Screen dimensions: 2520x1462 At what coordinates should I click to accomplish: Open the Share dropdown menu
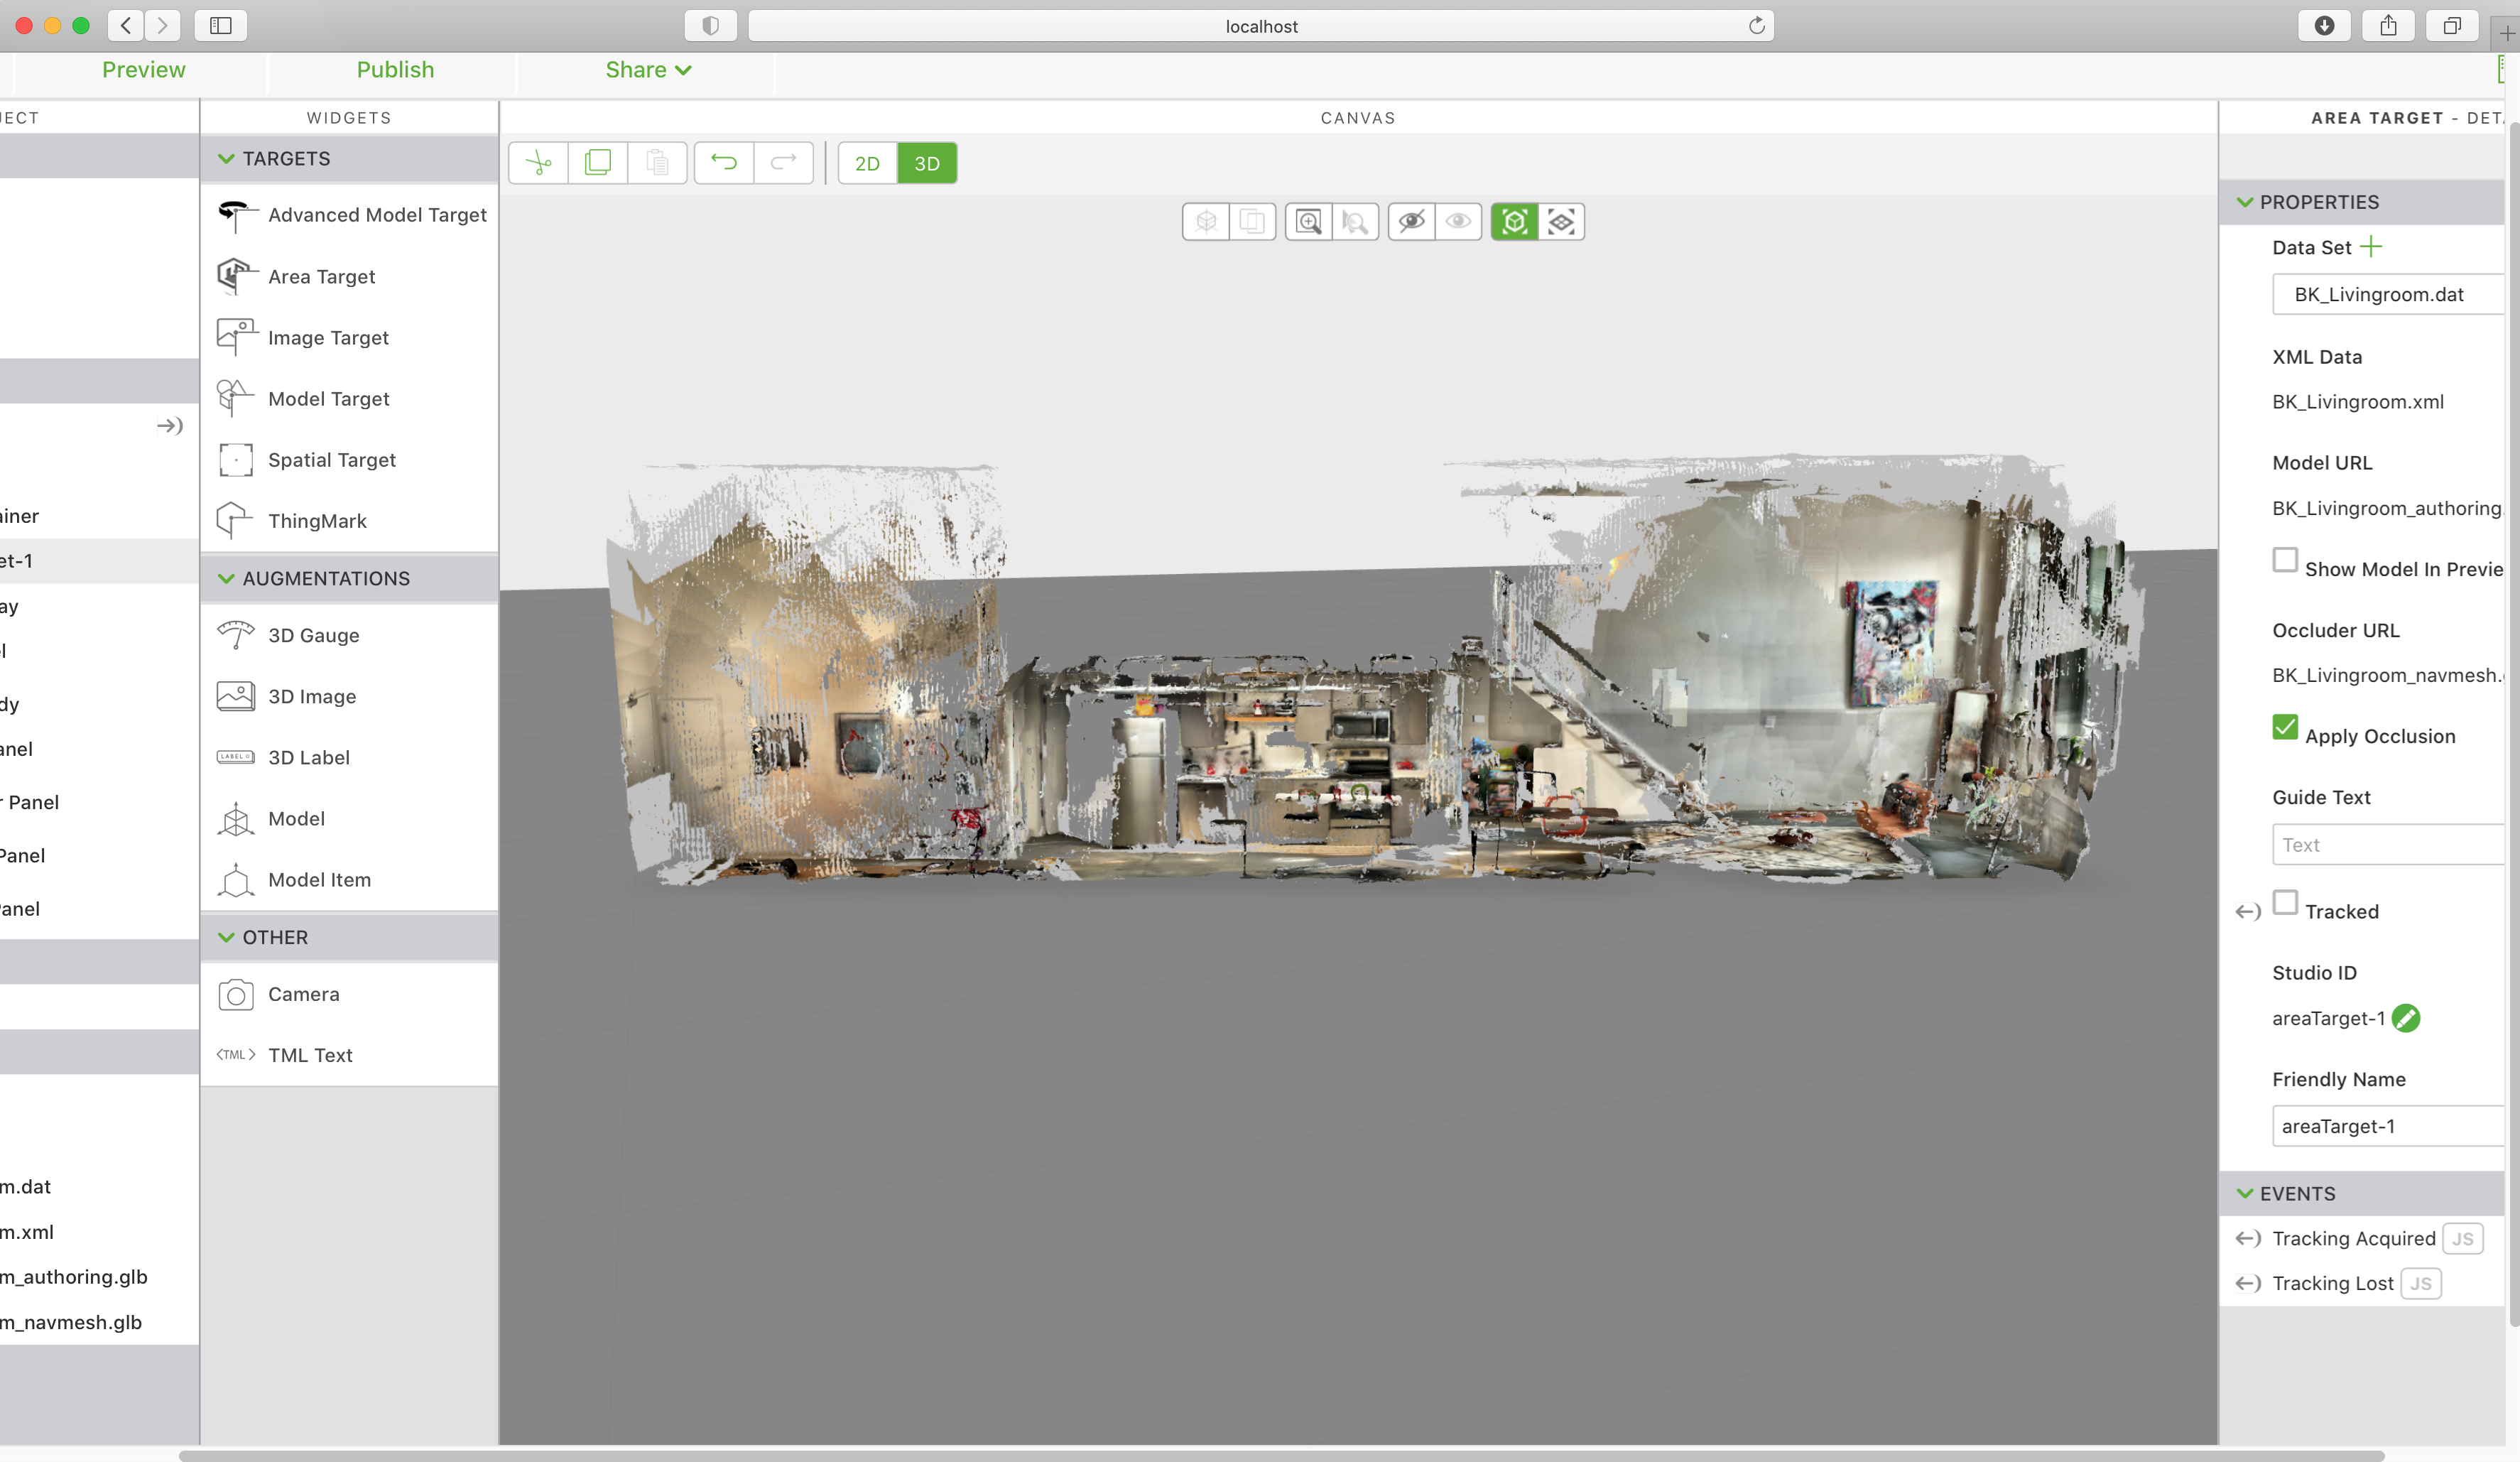(x=648, y=70)
